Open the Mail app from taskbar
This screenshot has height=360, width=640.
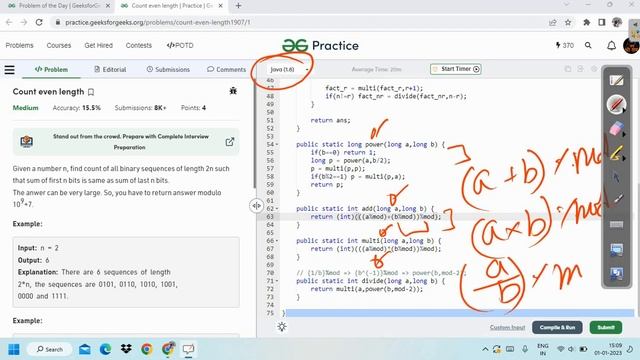pos(84,349)
